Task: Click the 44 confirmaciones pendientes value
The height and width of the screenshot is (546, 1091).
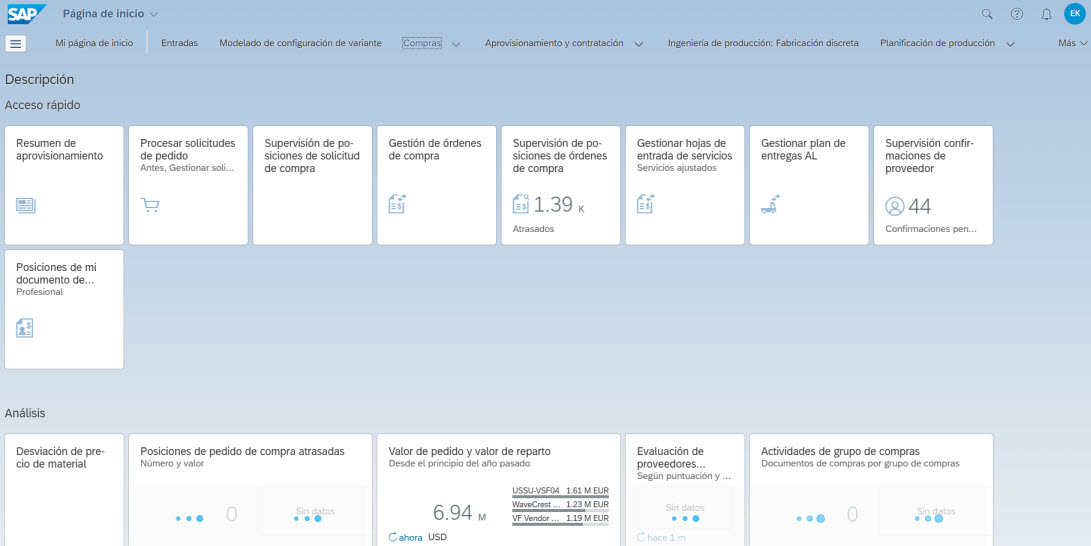Action: (920, 206)
